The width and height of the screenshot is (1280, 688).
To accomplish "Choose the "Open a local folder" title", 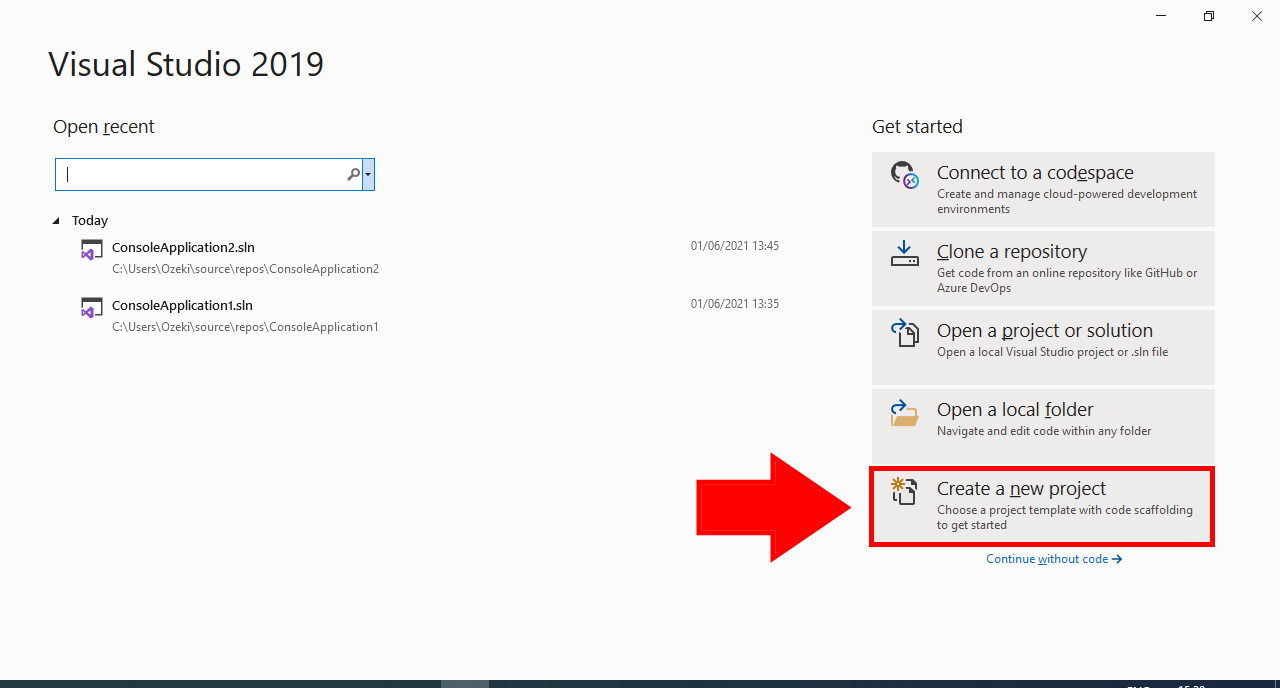I will [1015, 410].
